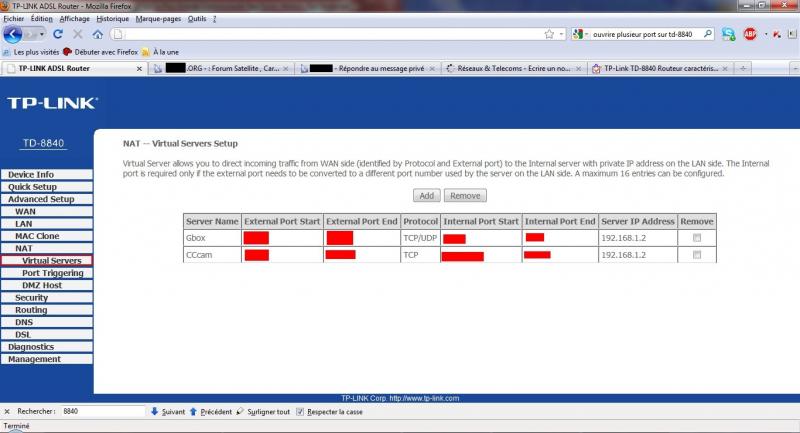Open DNS in sidebar

[x=46, y=322]
